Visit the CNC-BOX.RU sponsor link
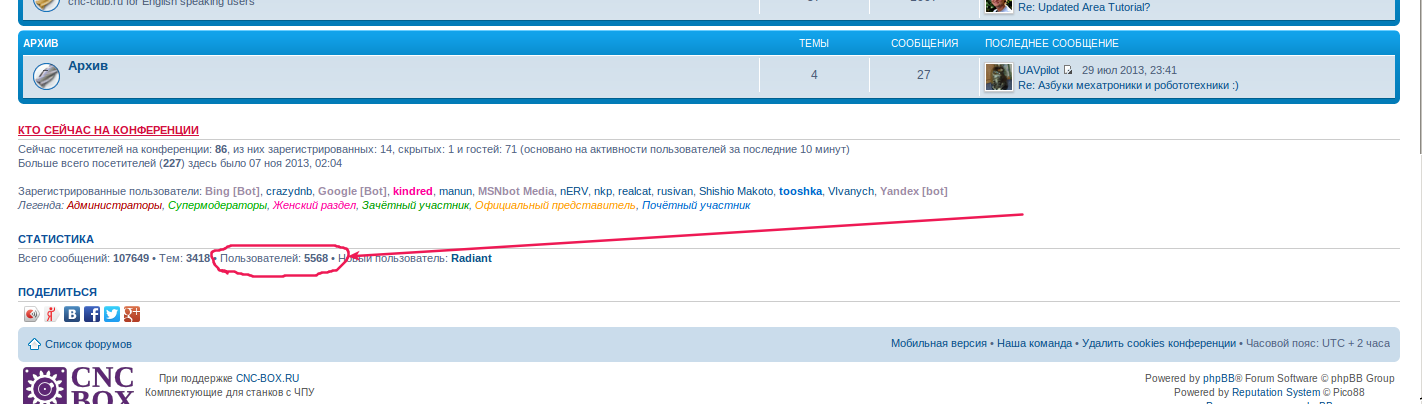 pos(268,379)
